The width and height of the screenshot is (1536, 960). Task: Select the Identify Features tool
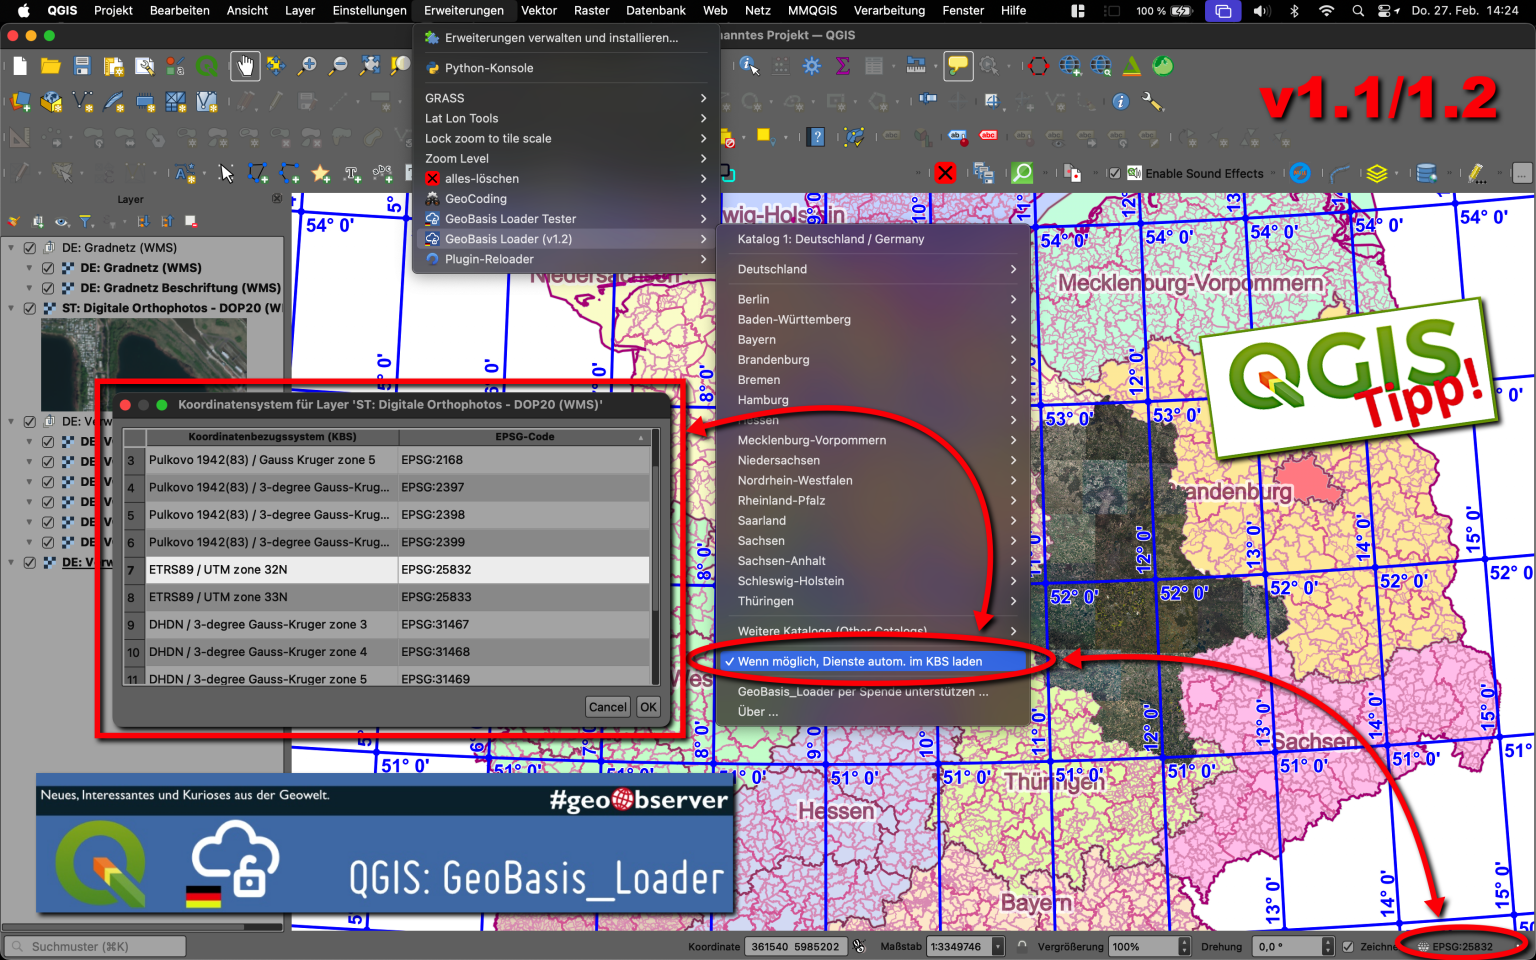[x=747, y=66]
